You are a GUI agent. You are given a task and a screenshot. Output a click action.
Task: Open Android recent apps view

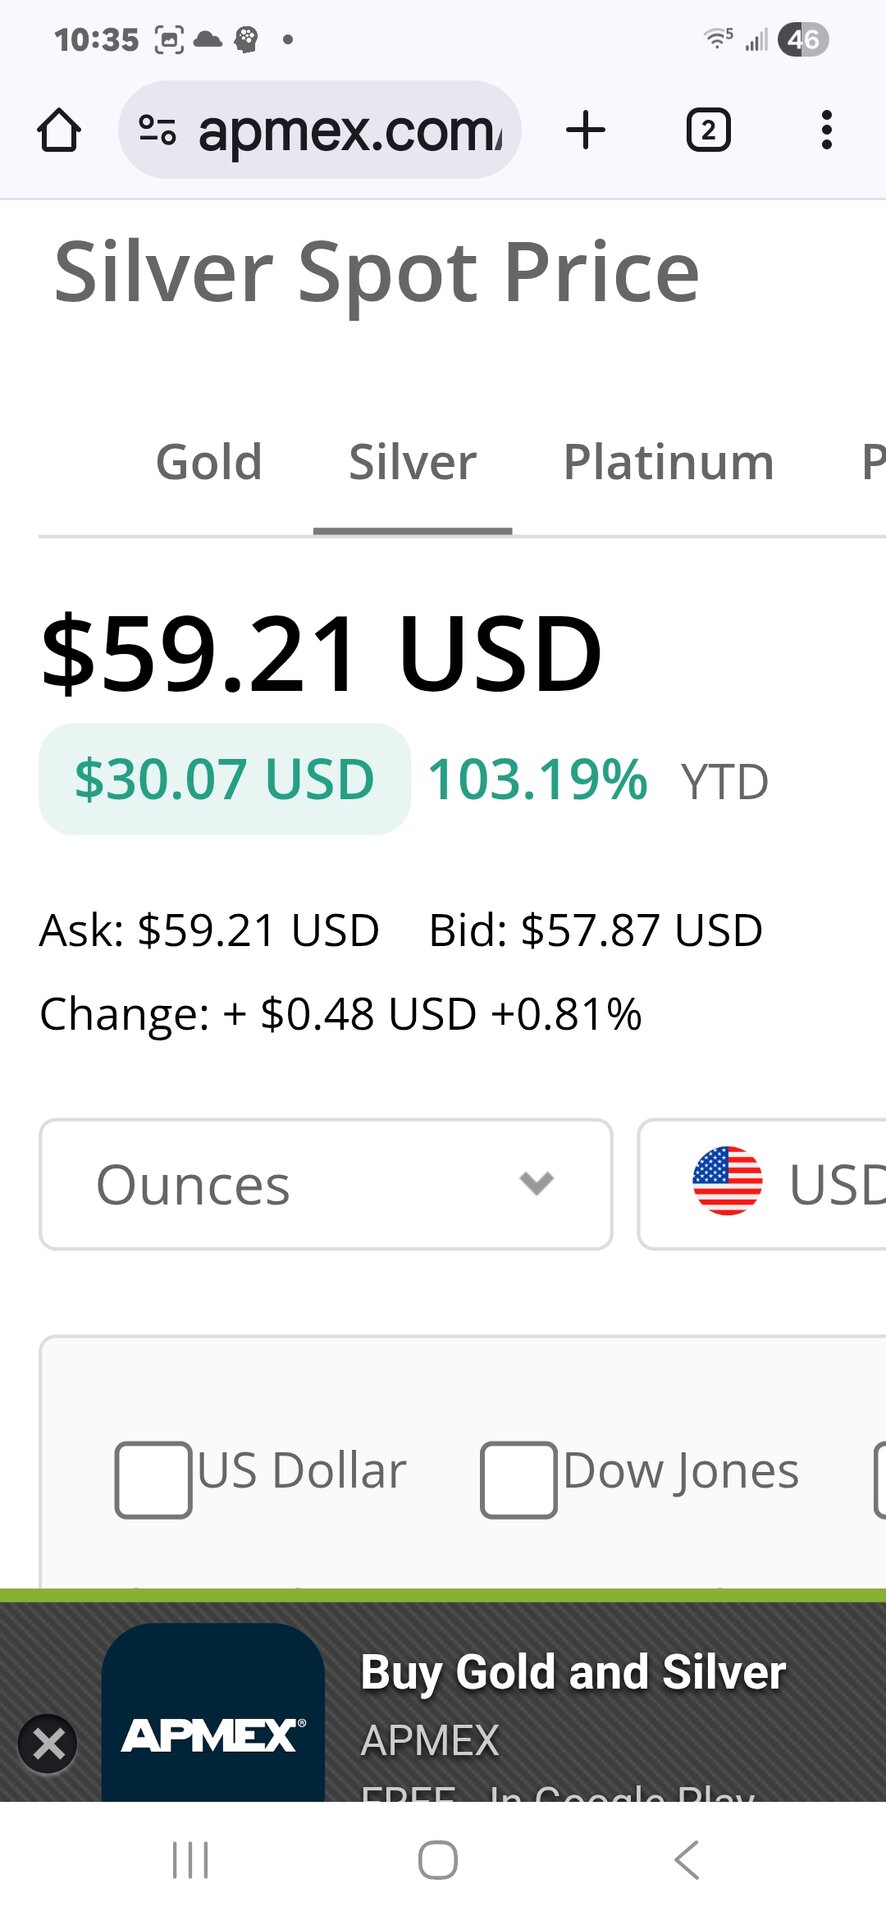coord(190,1860)
